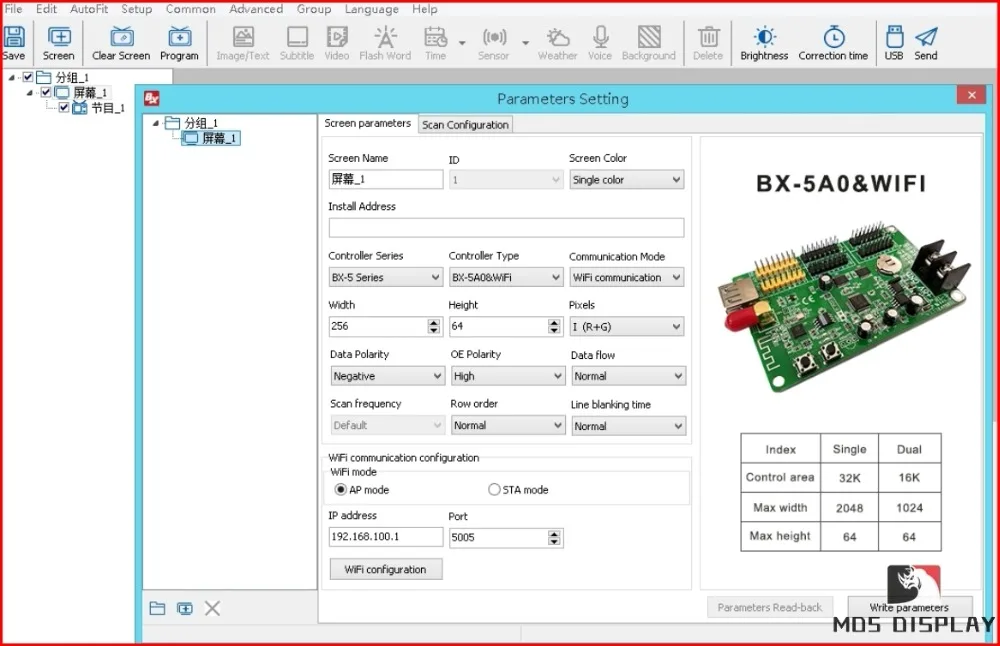This screenshot has width=1000, height=646.
Task: Open the Edit menu
Action: pos(46,9)
